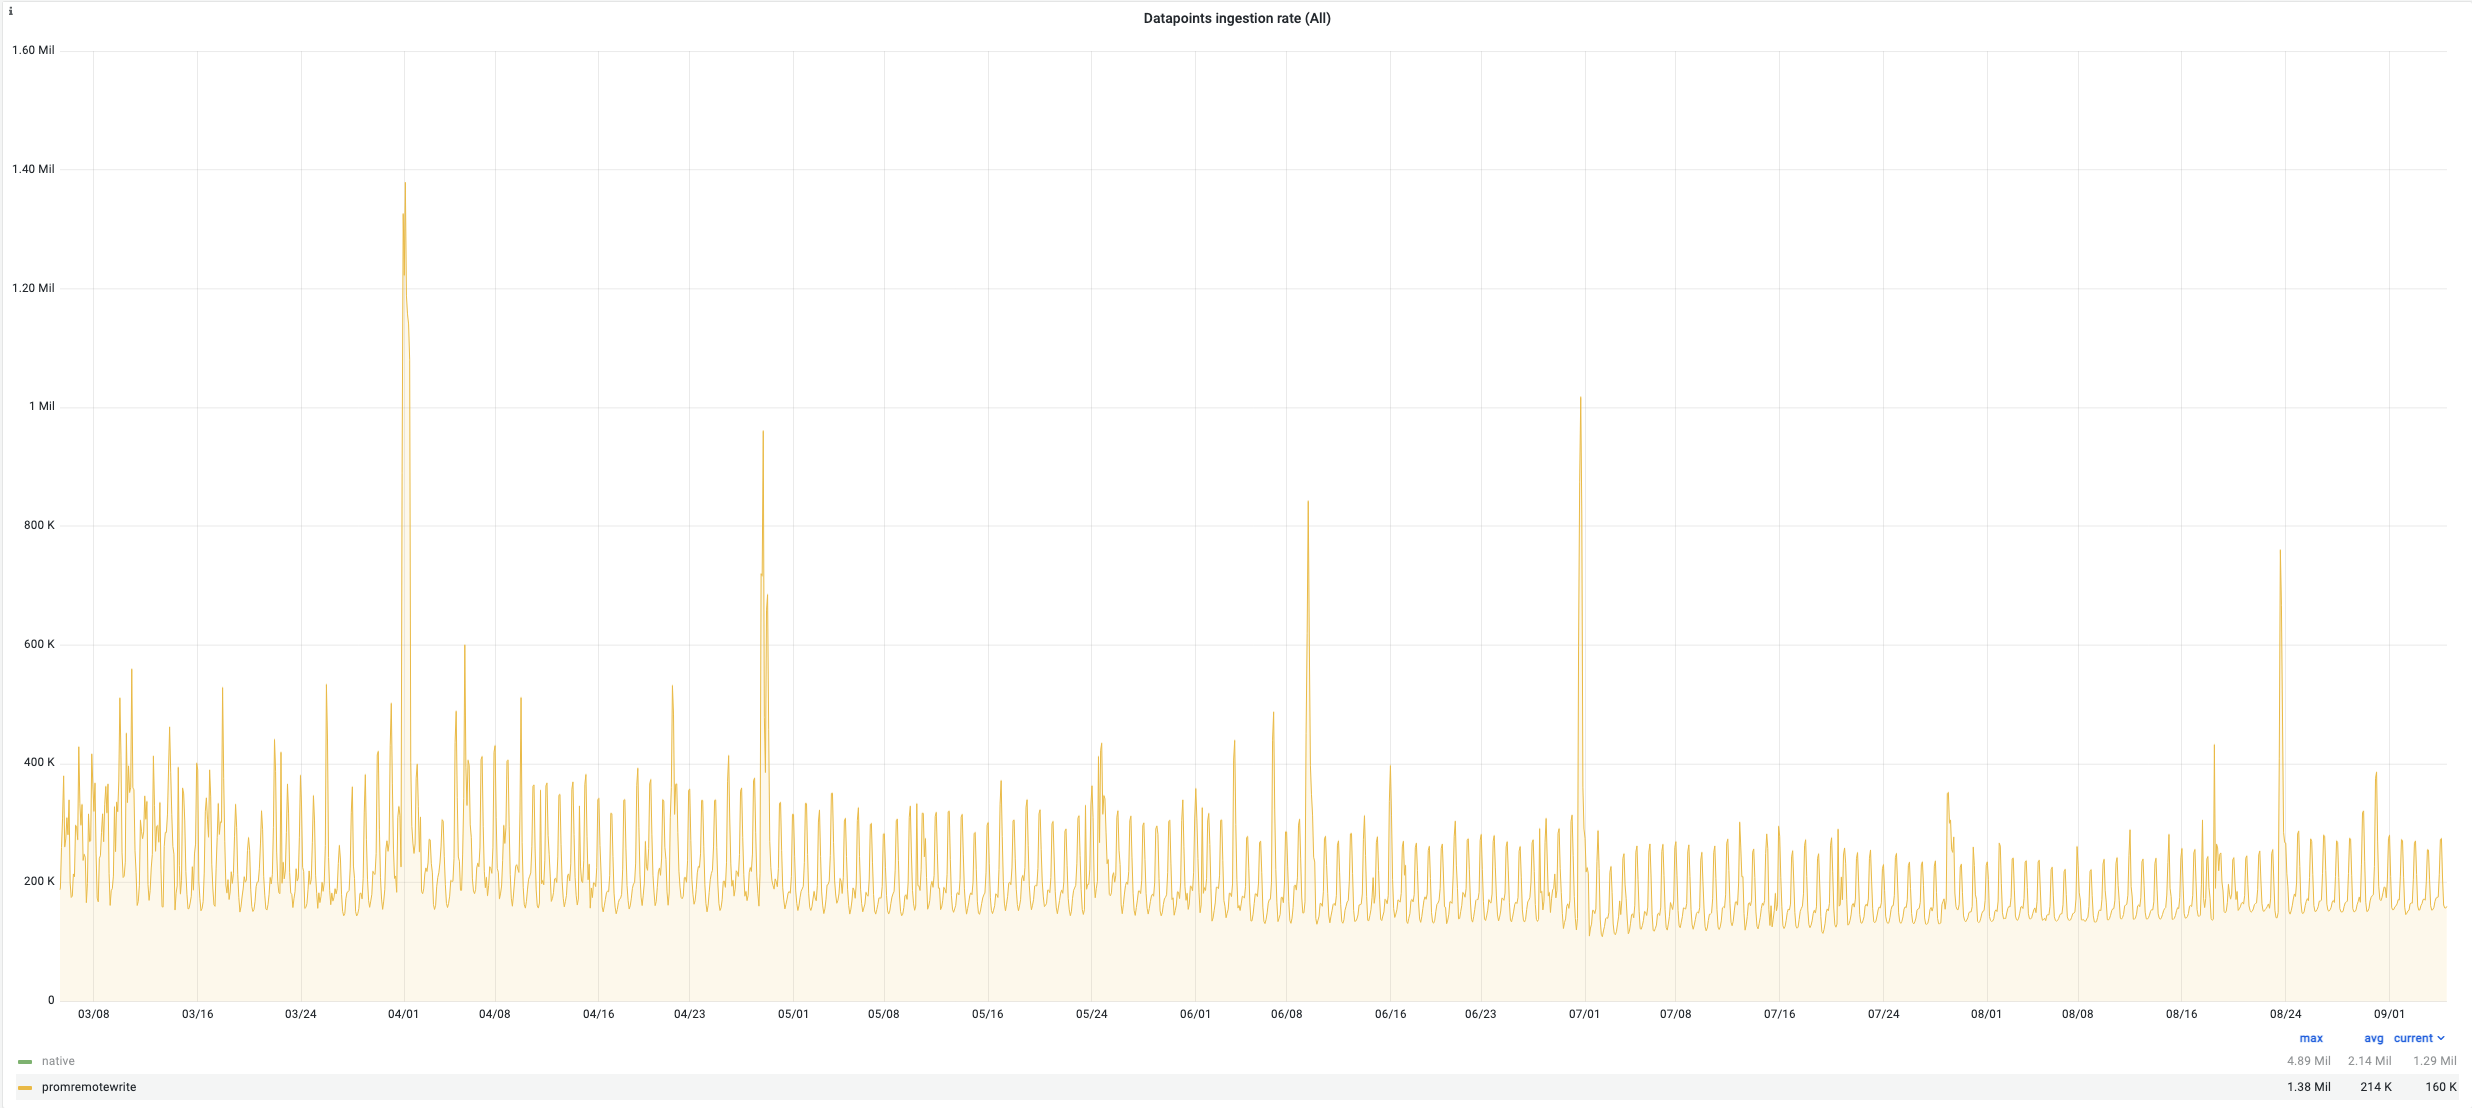Image resolution: width=2472 pixels, height=1108 pixels.
Task: Sort legend by the current column header
Action: tap(2412, 1039)
